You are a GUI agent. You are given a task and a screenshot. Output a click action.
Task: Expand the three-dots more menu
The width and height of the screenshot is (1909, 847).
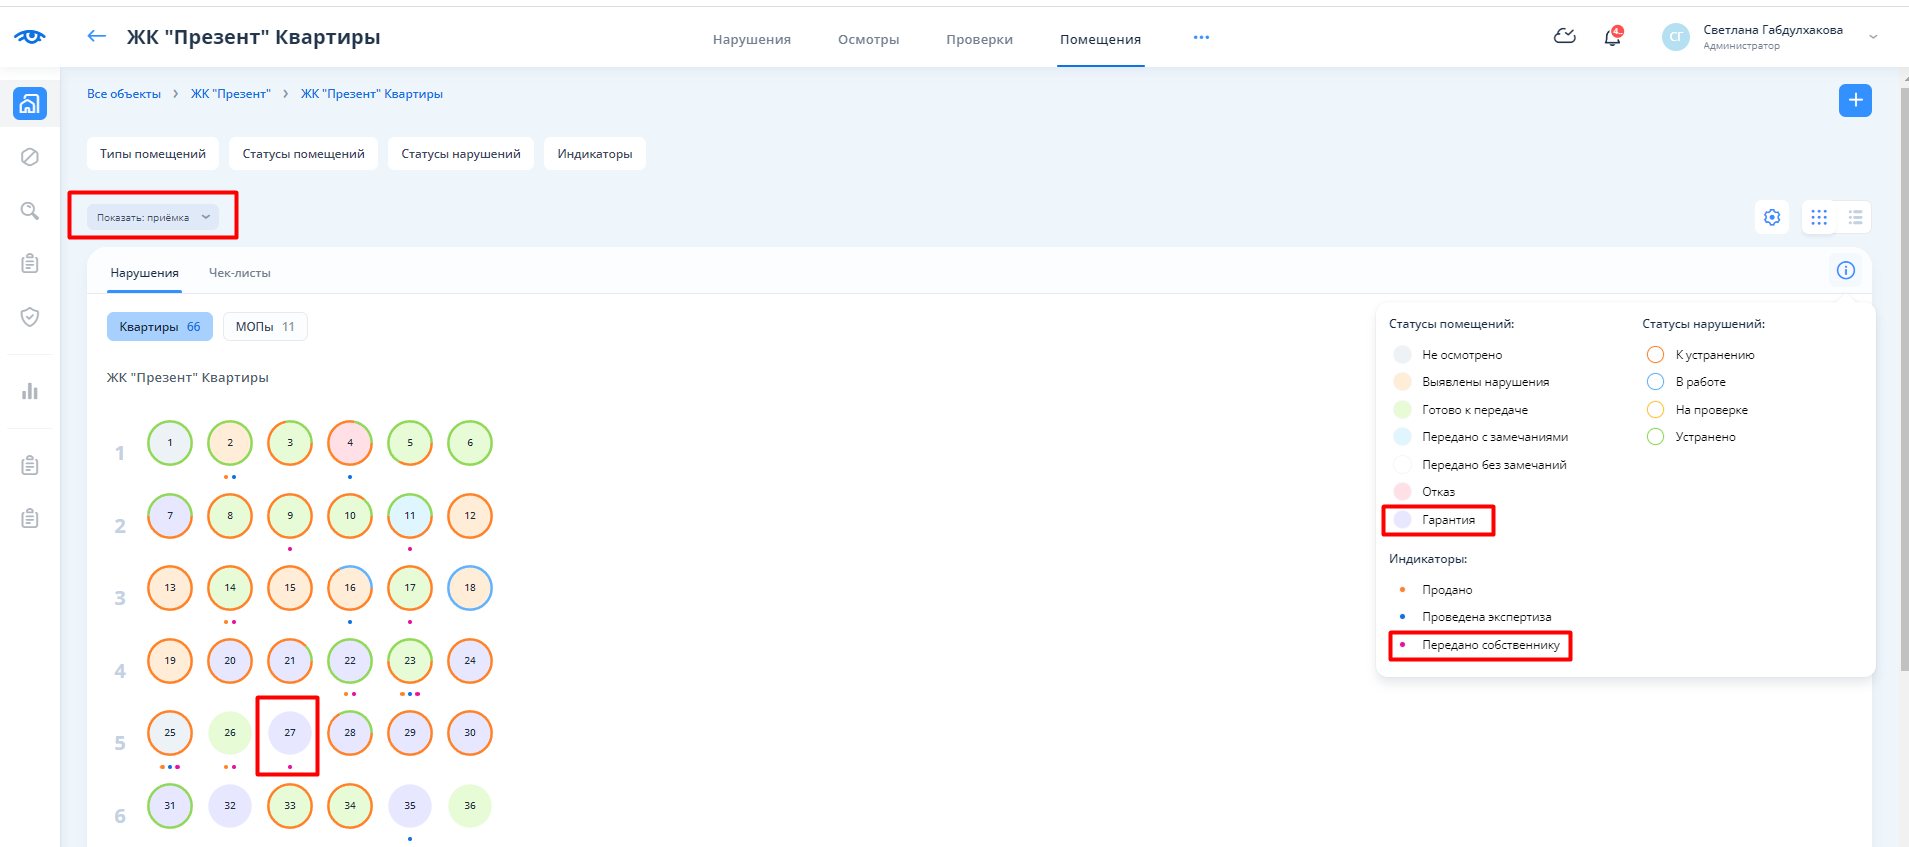pos(1201,37)
